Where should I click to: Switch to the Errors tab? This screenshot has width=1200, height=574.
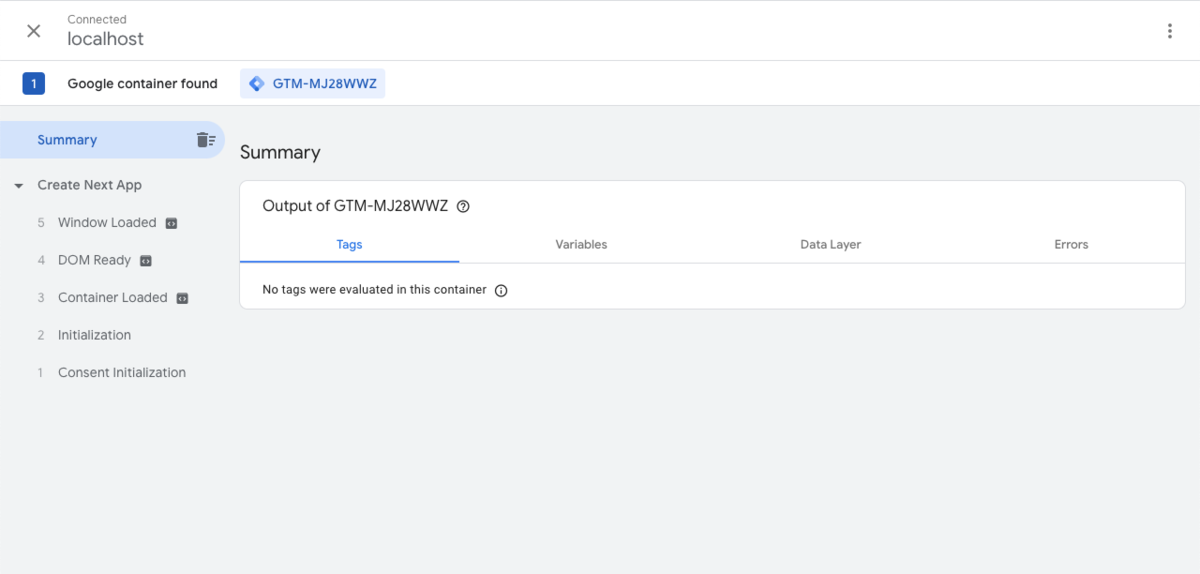point(1071,244)
